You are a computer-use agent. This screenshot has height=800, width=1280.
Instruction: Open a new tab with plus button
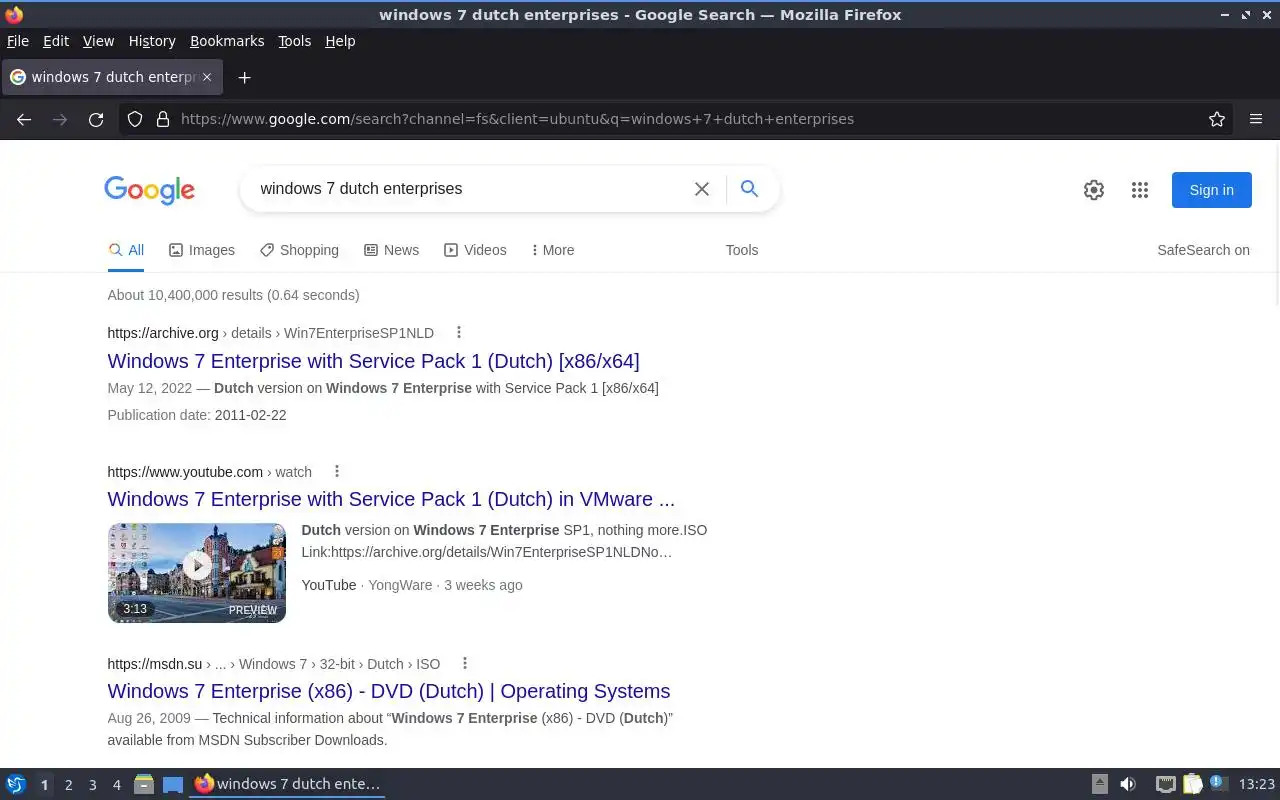point(244,77)
